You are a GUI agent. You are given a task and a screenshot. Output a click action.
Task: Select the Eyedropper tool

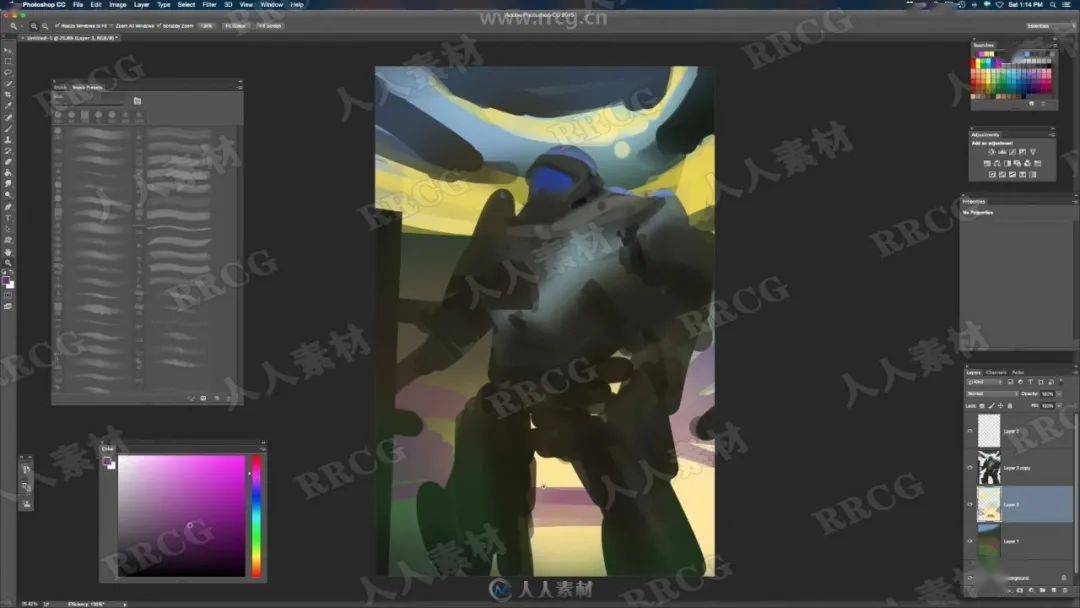tap(9, 105)
